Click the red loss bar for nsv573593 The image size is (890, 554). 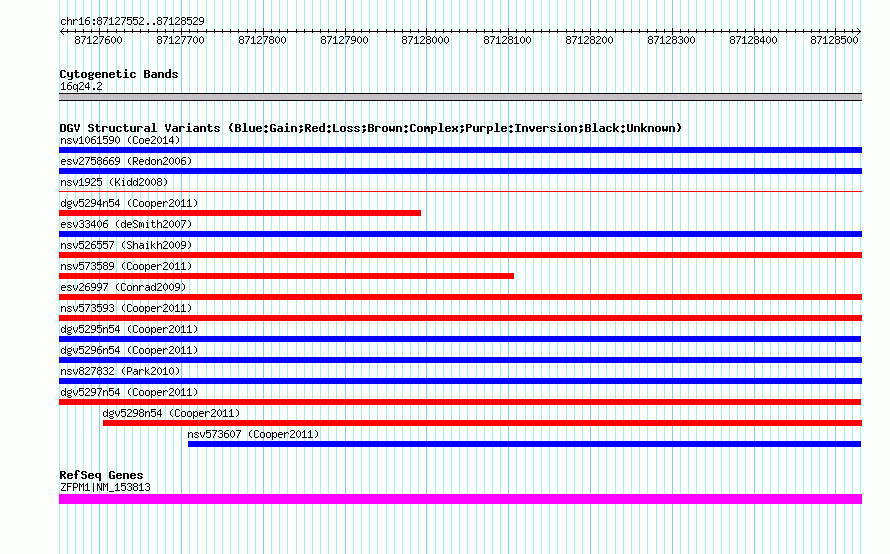pos(460,318)
